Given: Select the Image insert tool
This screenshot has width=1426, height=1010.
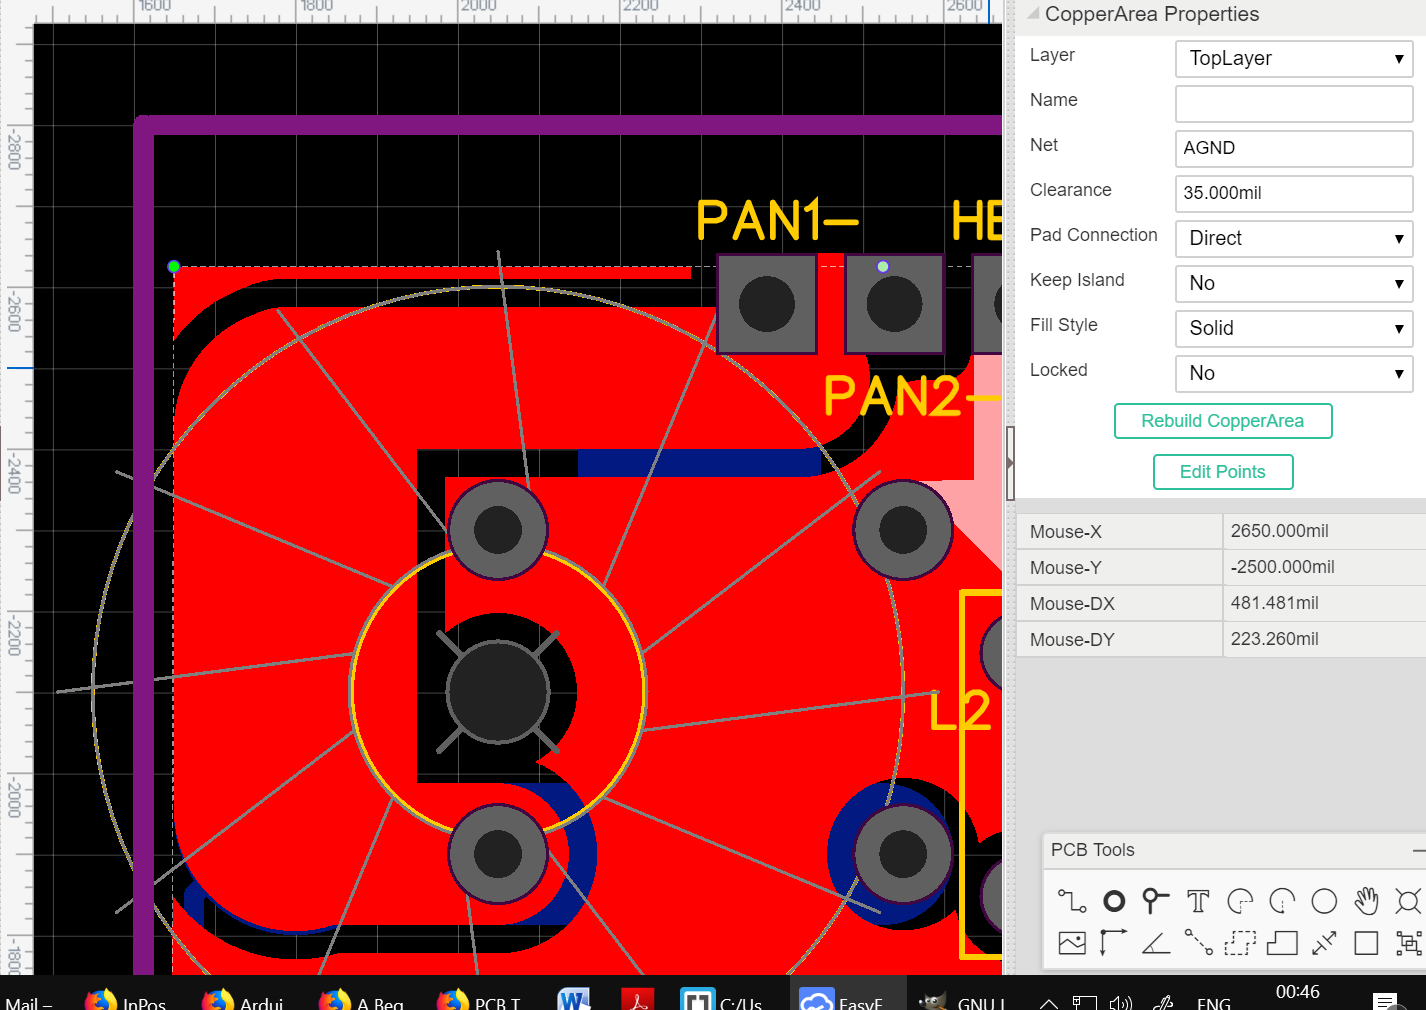Looking at the screenshot, I should [1072, 943].
